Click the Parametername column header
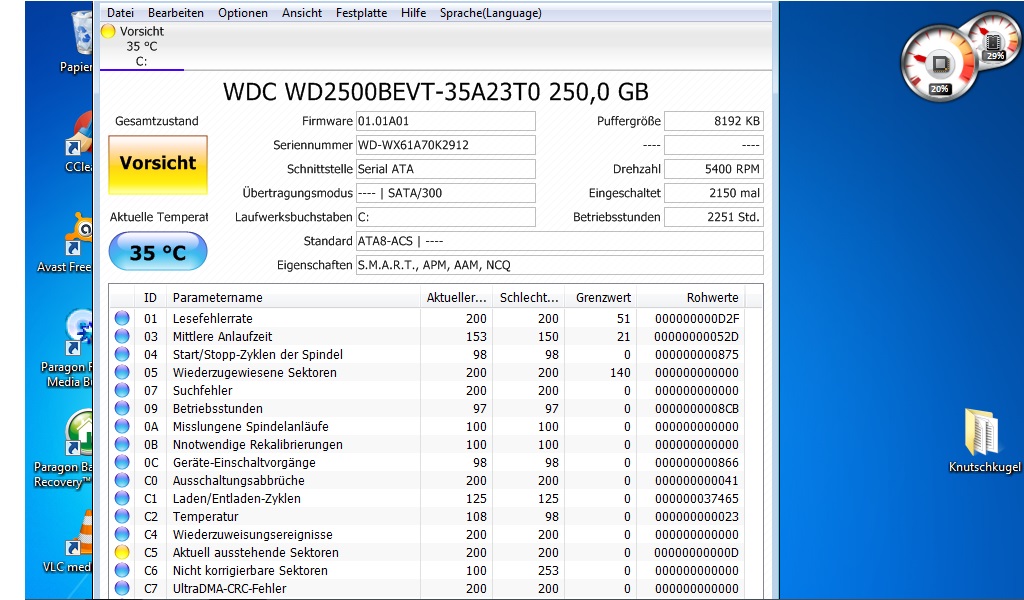The image size is (1024, 600). pos(293,298)
